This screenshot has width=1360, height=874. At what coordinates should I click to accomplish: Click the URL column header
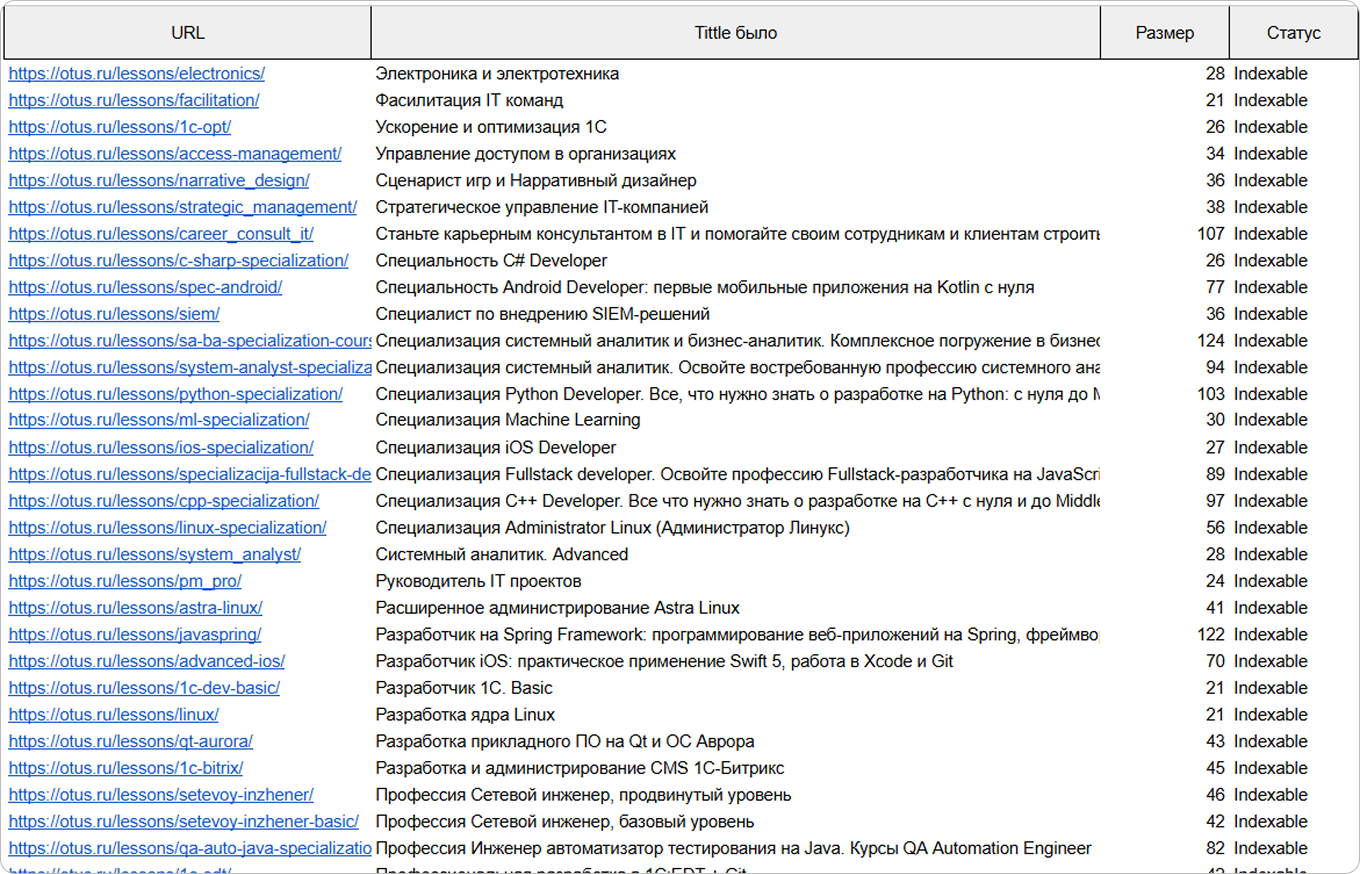coord(188,33)
